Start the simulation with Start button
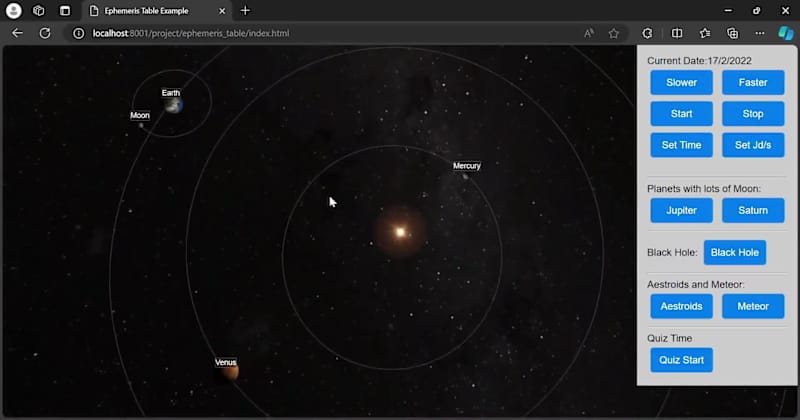The width and height of the screenshot is (800, 420). point(681,114)
